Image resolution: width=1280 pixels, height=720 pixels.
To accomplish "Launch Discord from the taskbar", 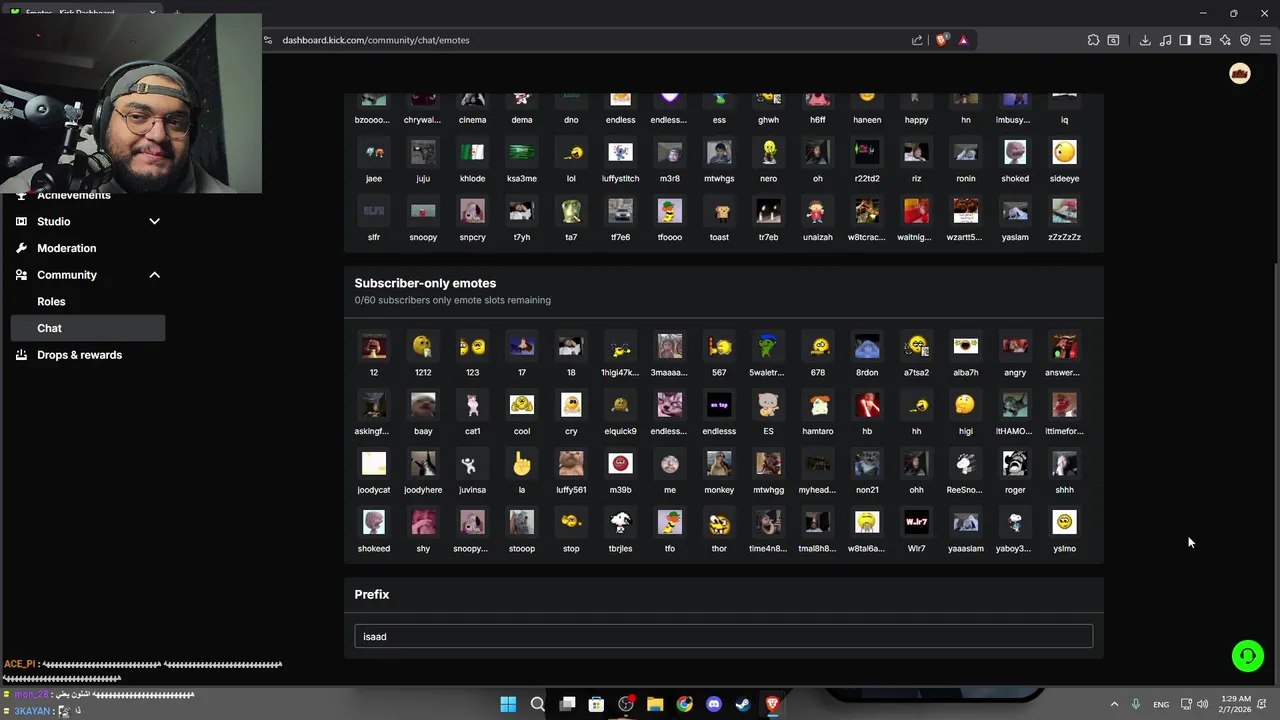I will point(713,704).
